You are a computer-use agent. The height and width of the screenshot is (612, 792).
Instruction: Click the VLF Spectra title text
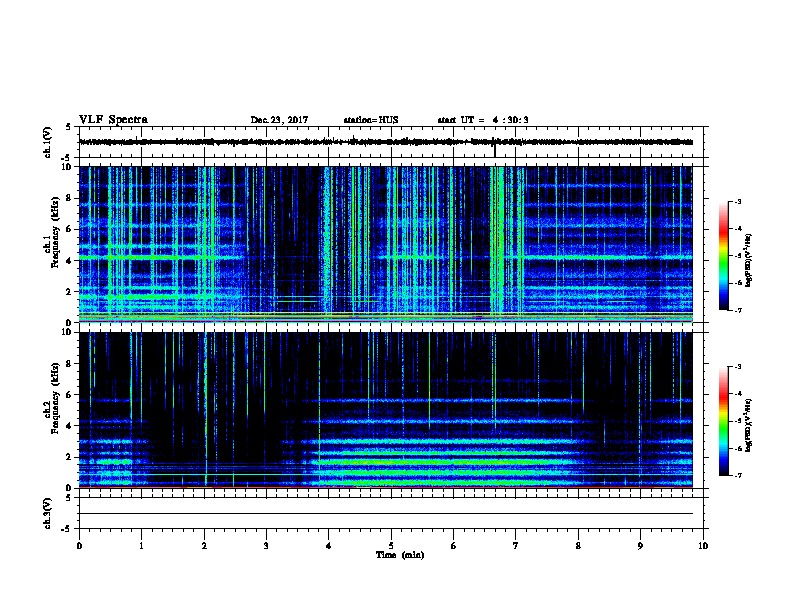click(113, 120)
